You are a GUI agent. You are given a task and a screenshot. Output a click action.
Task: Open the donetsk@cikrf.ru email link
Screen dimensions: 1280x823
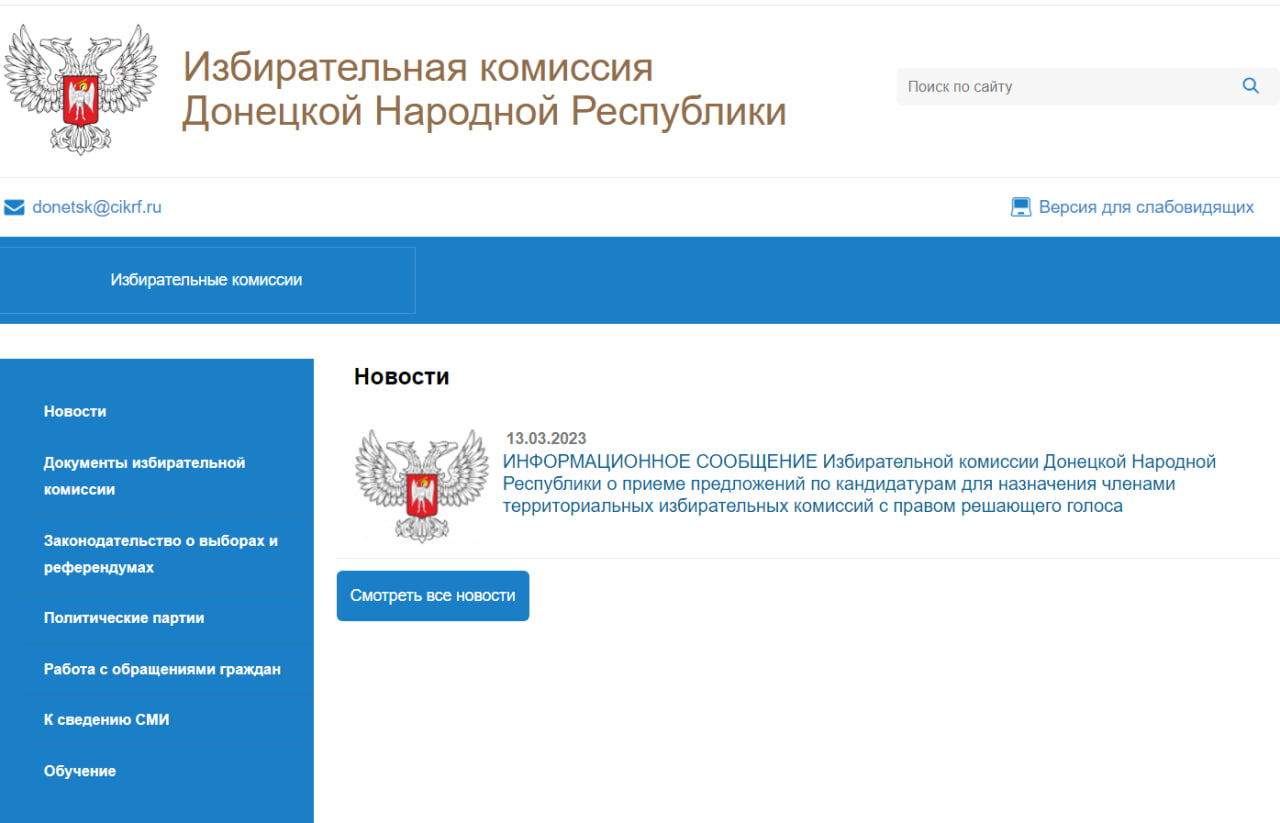(97, 207)
